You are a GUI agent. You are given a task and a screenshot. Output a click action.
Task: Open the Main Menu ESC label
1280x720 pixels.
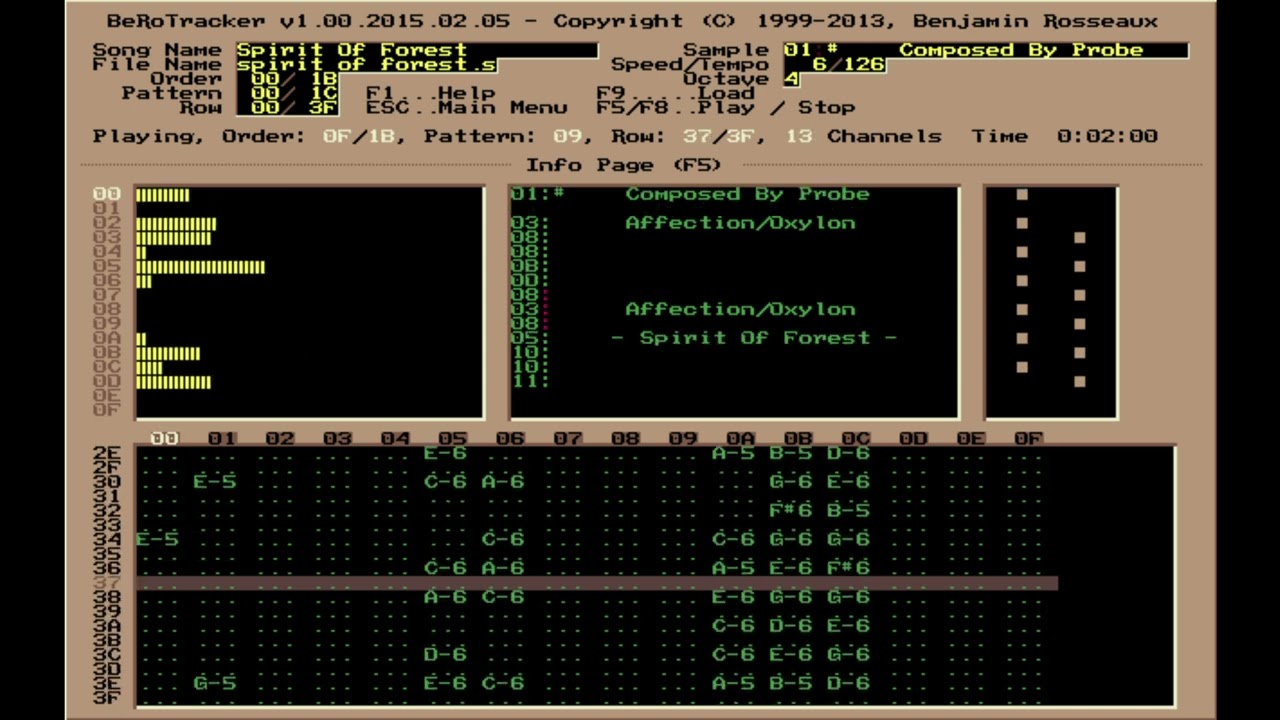click(467, 107)
